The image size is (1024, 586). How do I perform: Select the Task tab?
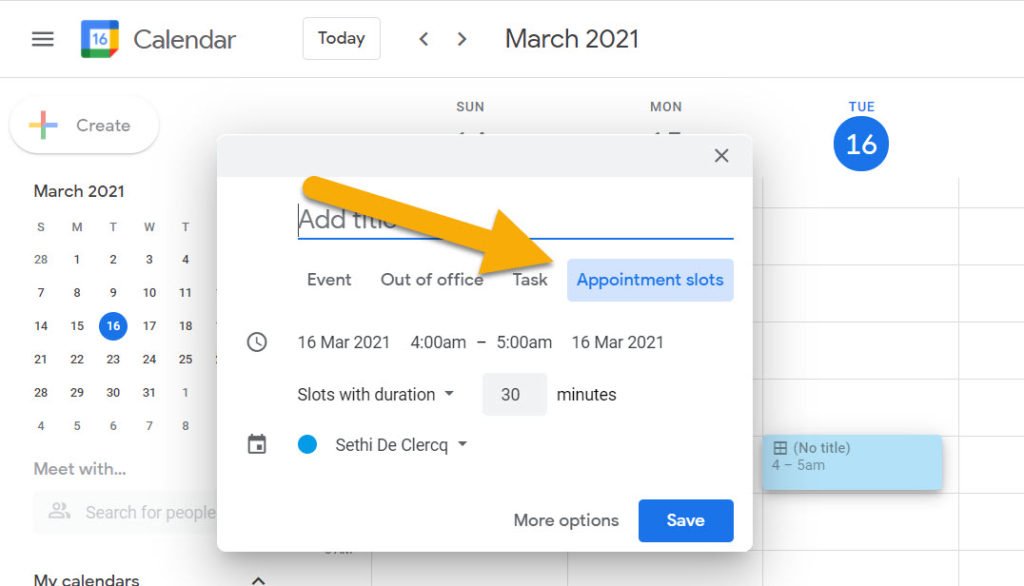click(530, 280)
